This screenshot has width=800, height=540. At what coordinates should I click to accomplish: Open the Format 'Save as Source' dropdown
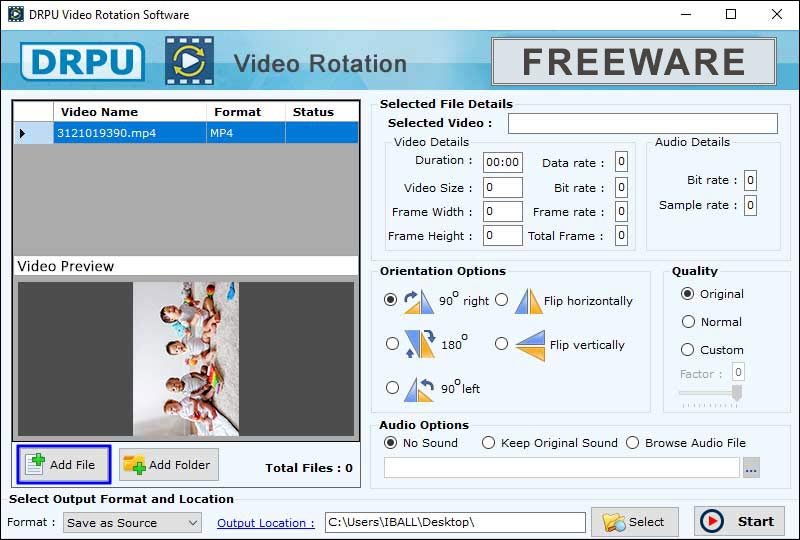(132, 523)
